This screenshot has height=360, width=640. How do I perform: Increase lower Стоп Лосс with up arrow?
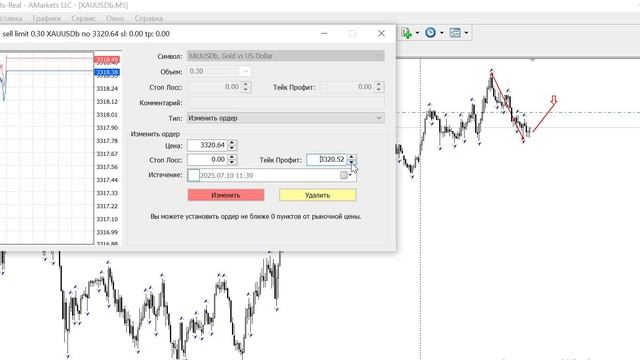[232, 157]
